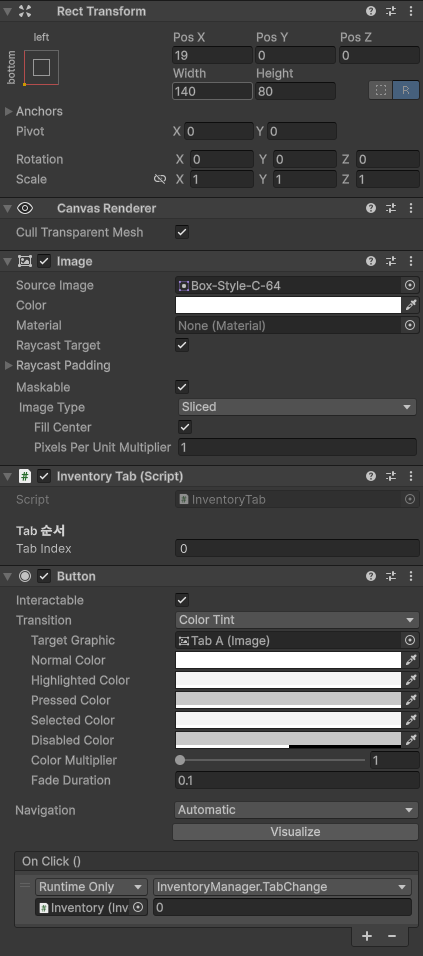
Task: Toggle raw edit mode R button
Action: (406, 90)
